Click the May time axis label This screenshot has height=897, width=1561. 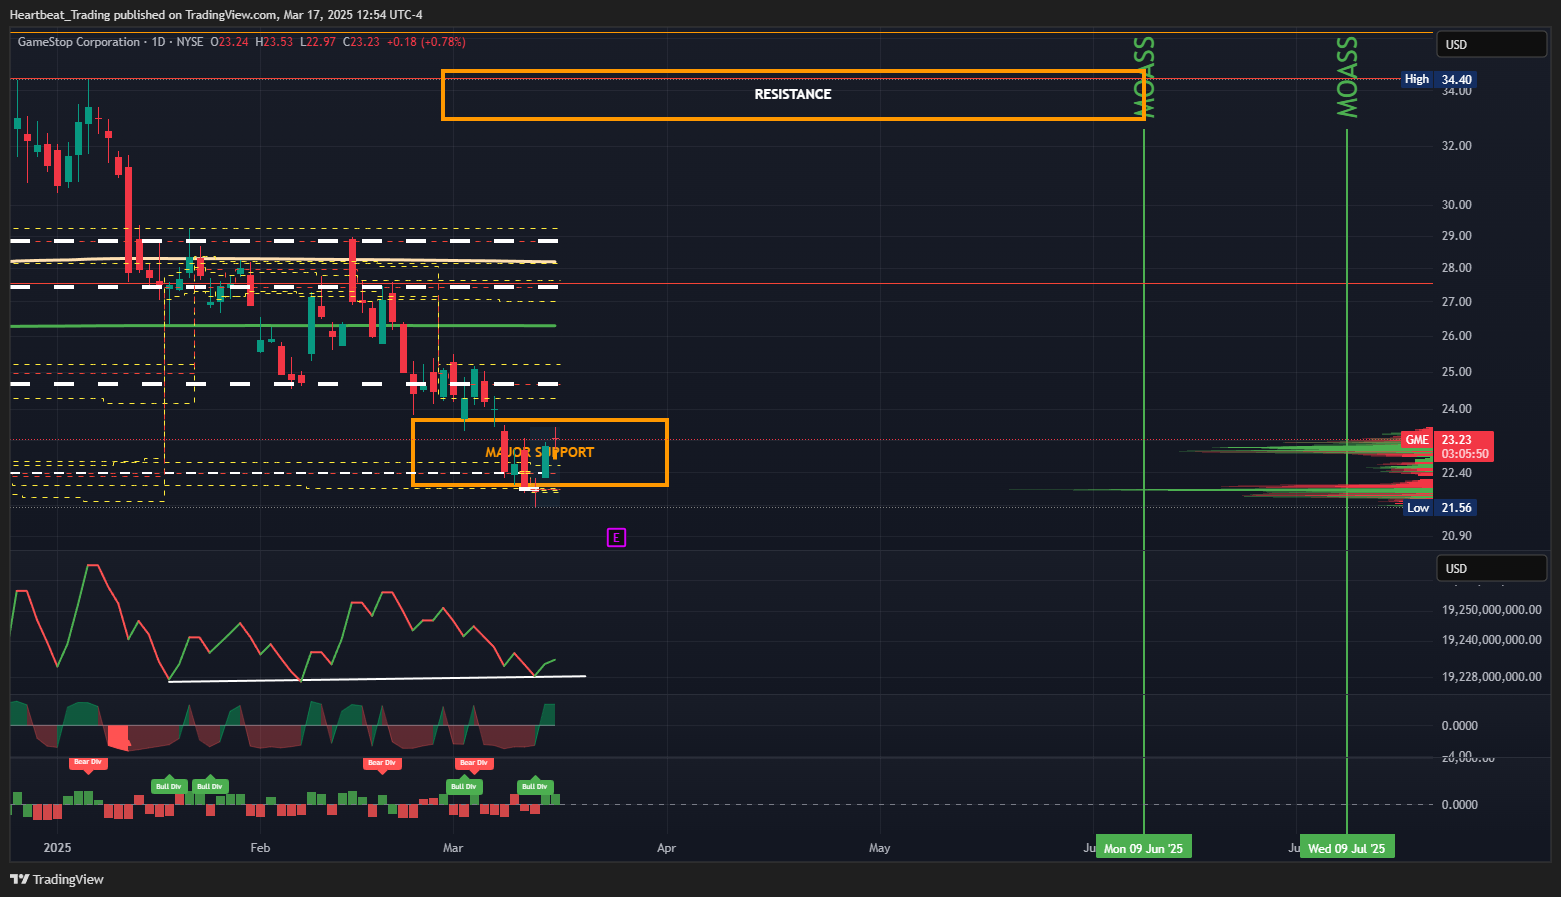(x=879, y=848)
